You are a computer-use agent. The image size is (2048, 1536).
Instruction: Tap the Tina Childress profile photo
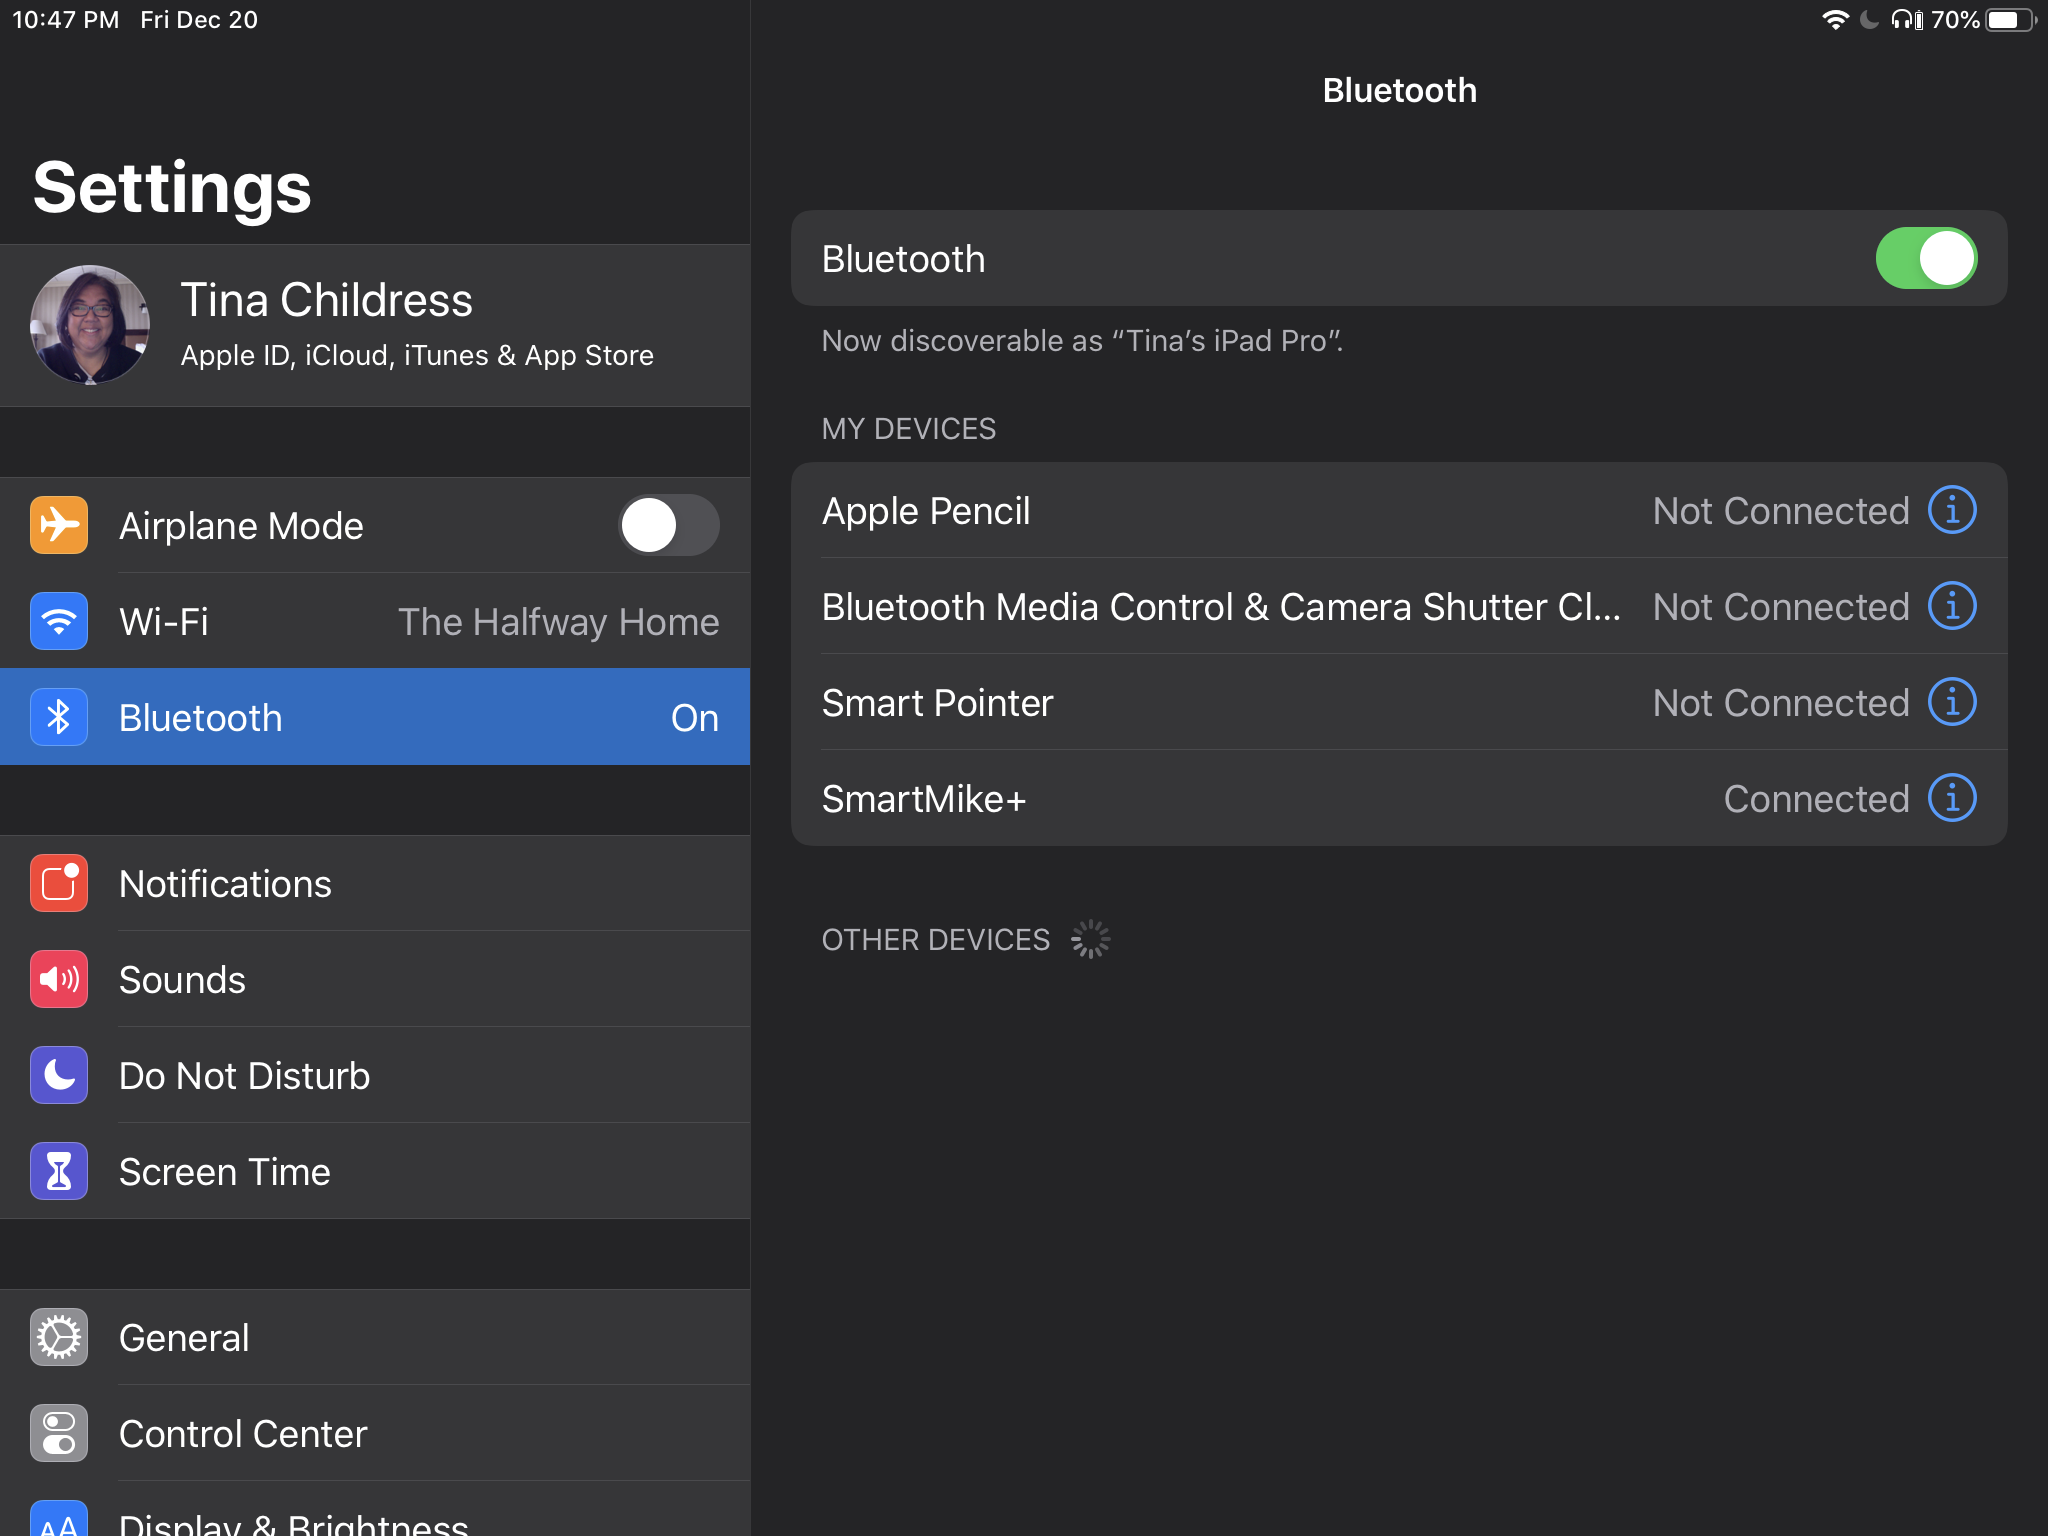click(x=90, y=325)
